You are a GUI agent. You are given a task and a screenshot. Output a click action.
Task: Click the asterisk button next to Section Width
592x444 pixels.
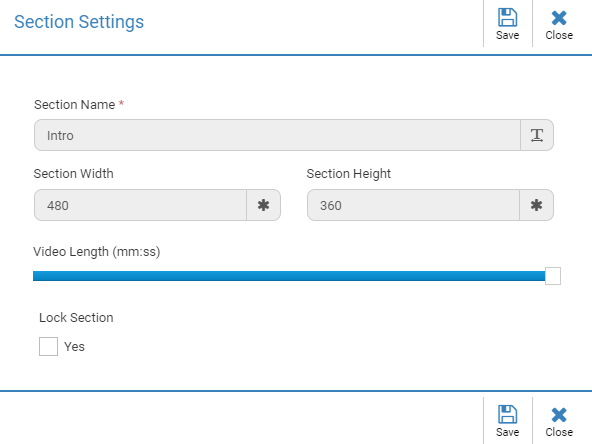[264, 205]
